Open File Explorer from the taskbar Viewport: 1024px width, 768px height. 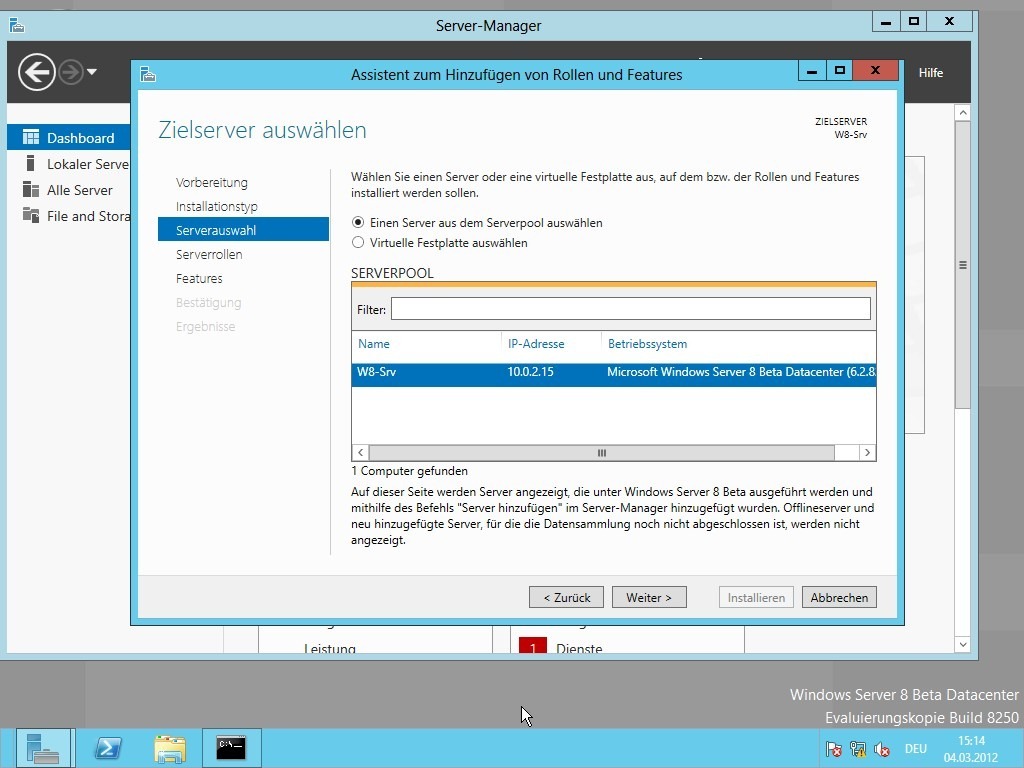coord(170,748)
